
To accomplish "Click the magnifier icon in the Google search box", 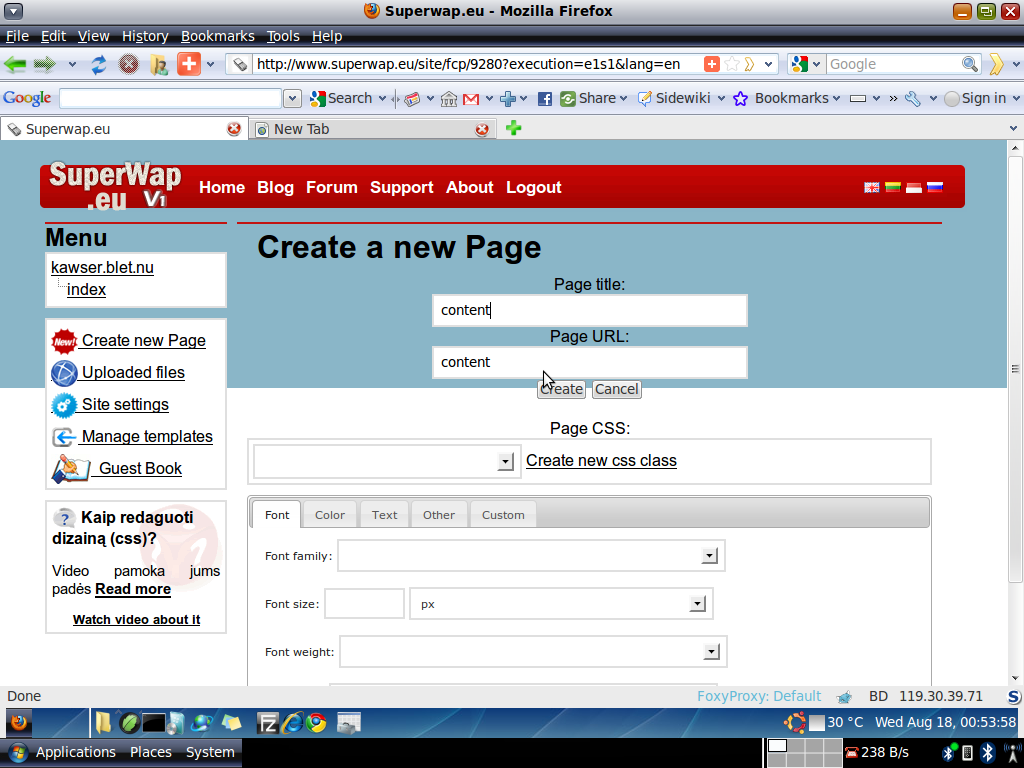I will [x=970, y=64].
